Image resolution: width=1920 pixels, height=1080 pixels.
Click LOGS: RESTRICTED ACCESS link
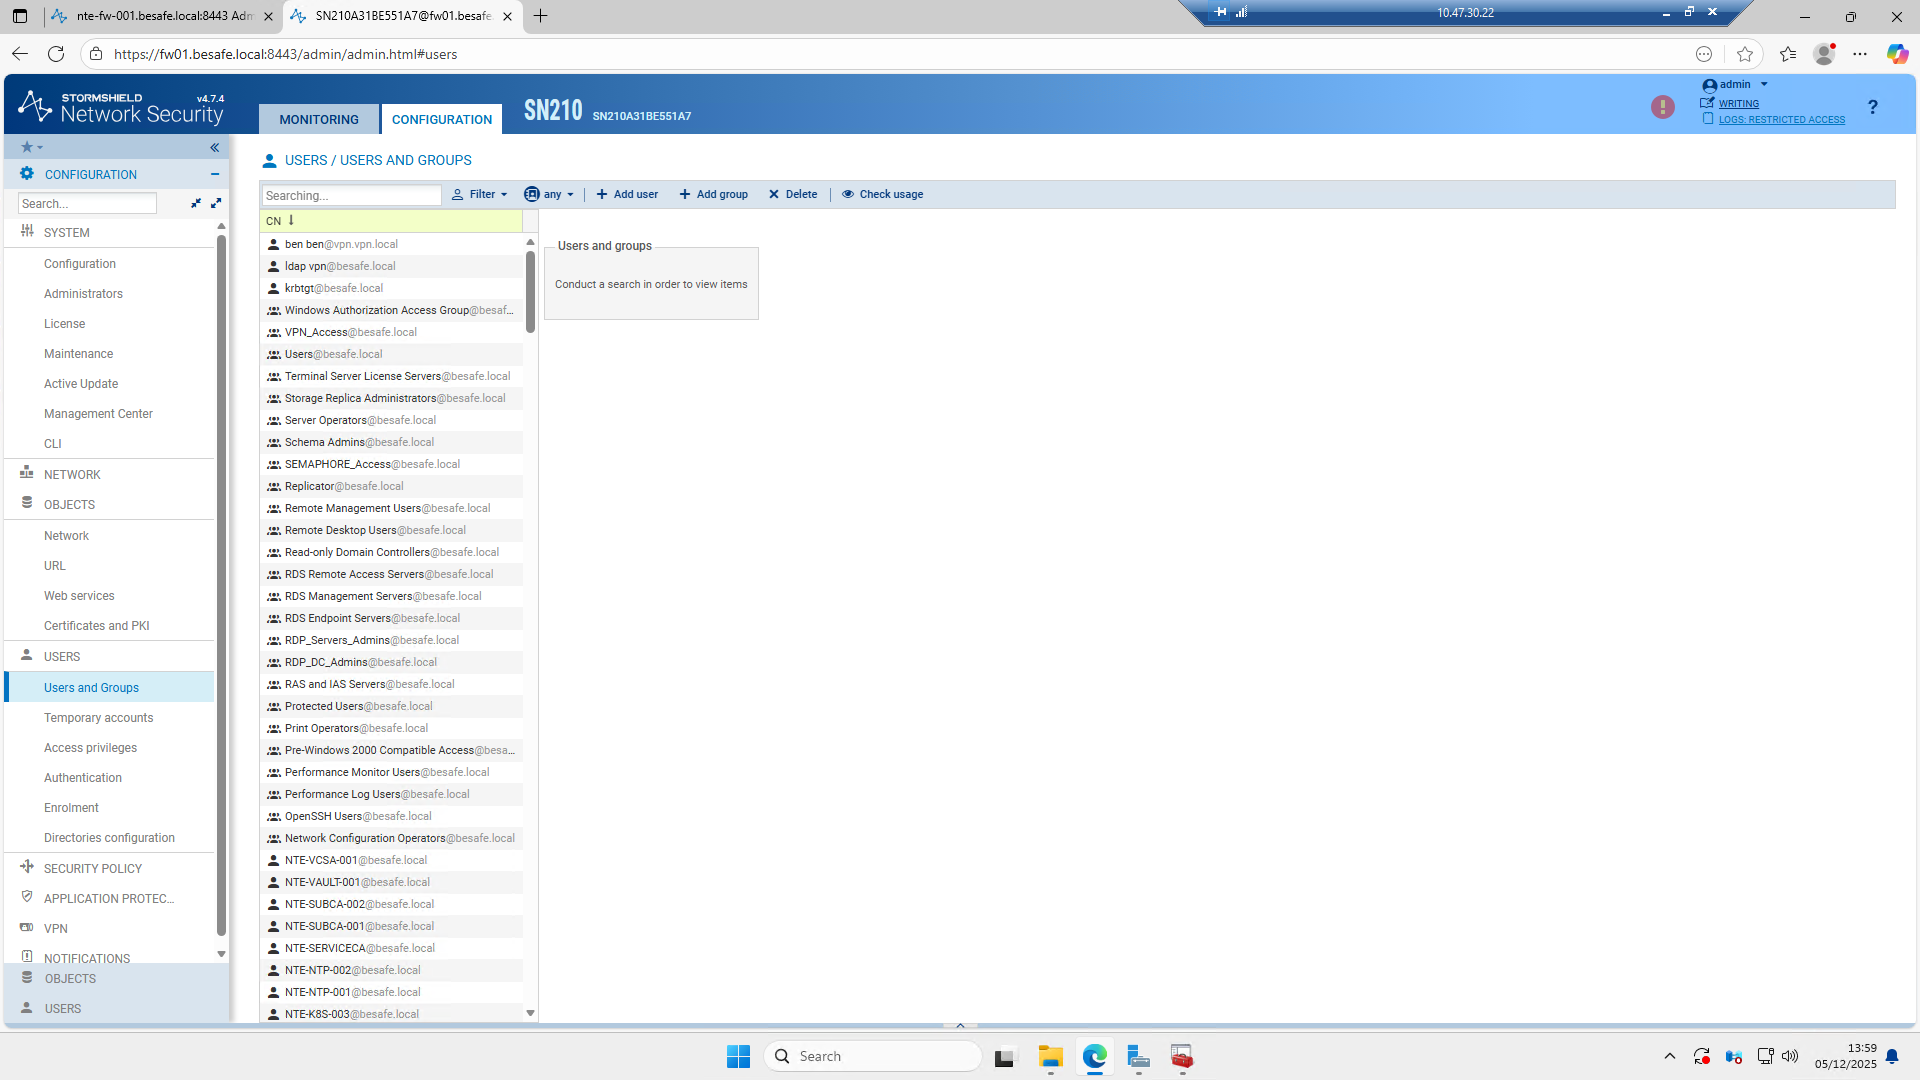[1781, 120]
